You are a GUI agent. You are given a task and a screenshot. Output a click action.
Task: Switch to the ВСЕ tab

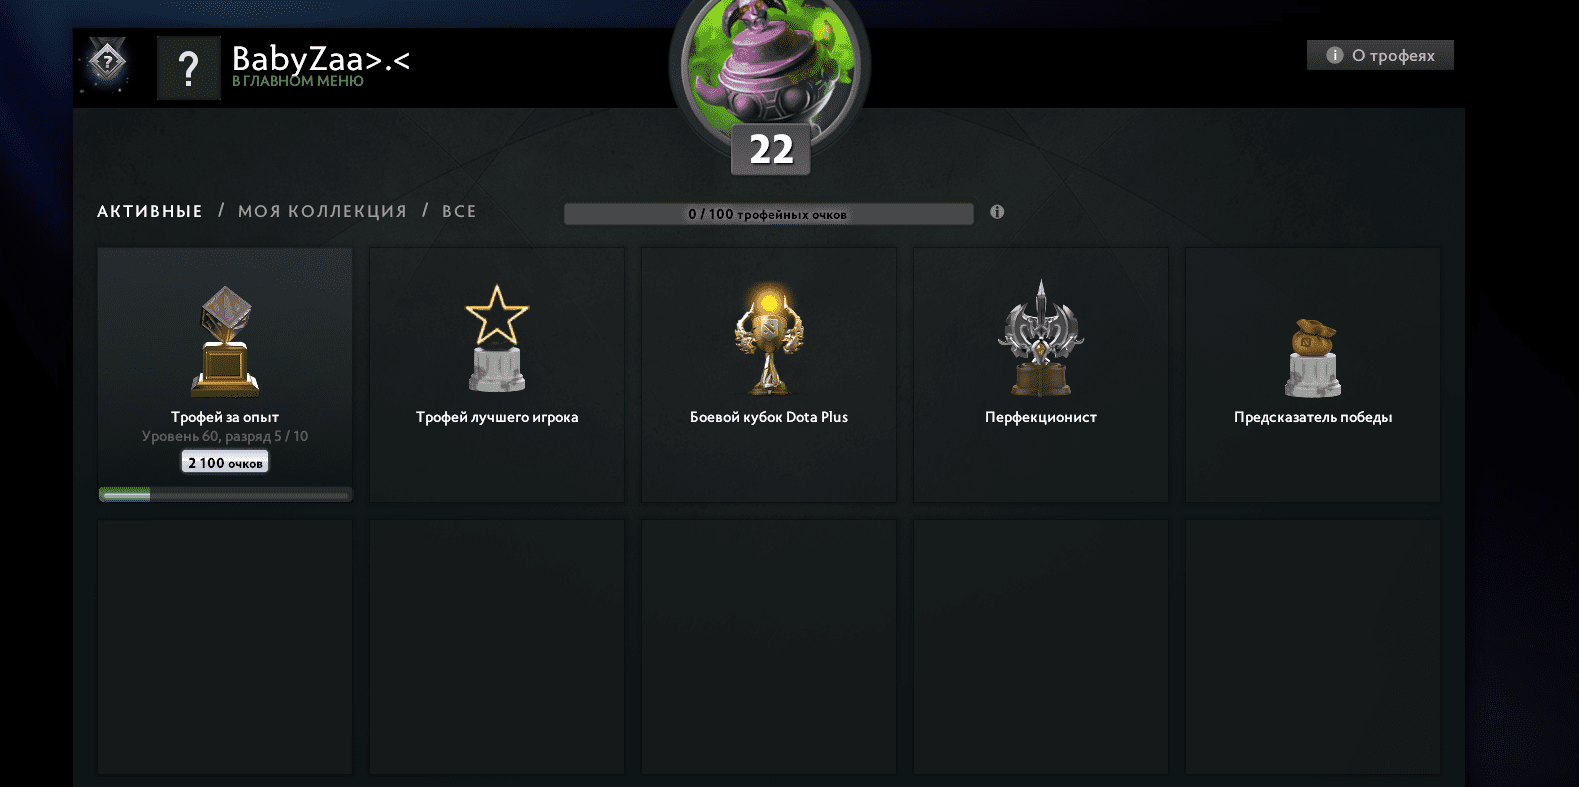(x=459, y=211)
